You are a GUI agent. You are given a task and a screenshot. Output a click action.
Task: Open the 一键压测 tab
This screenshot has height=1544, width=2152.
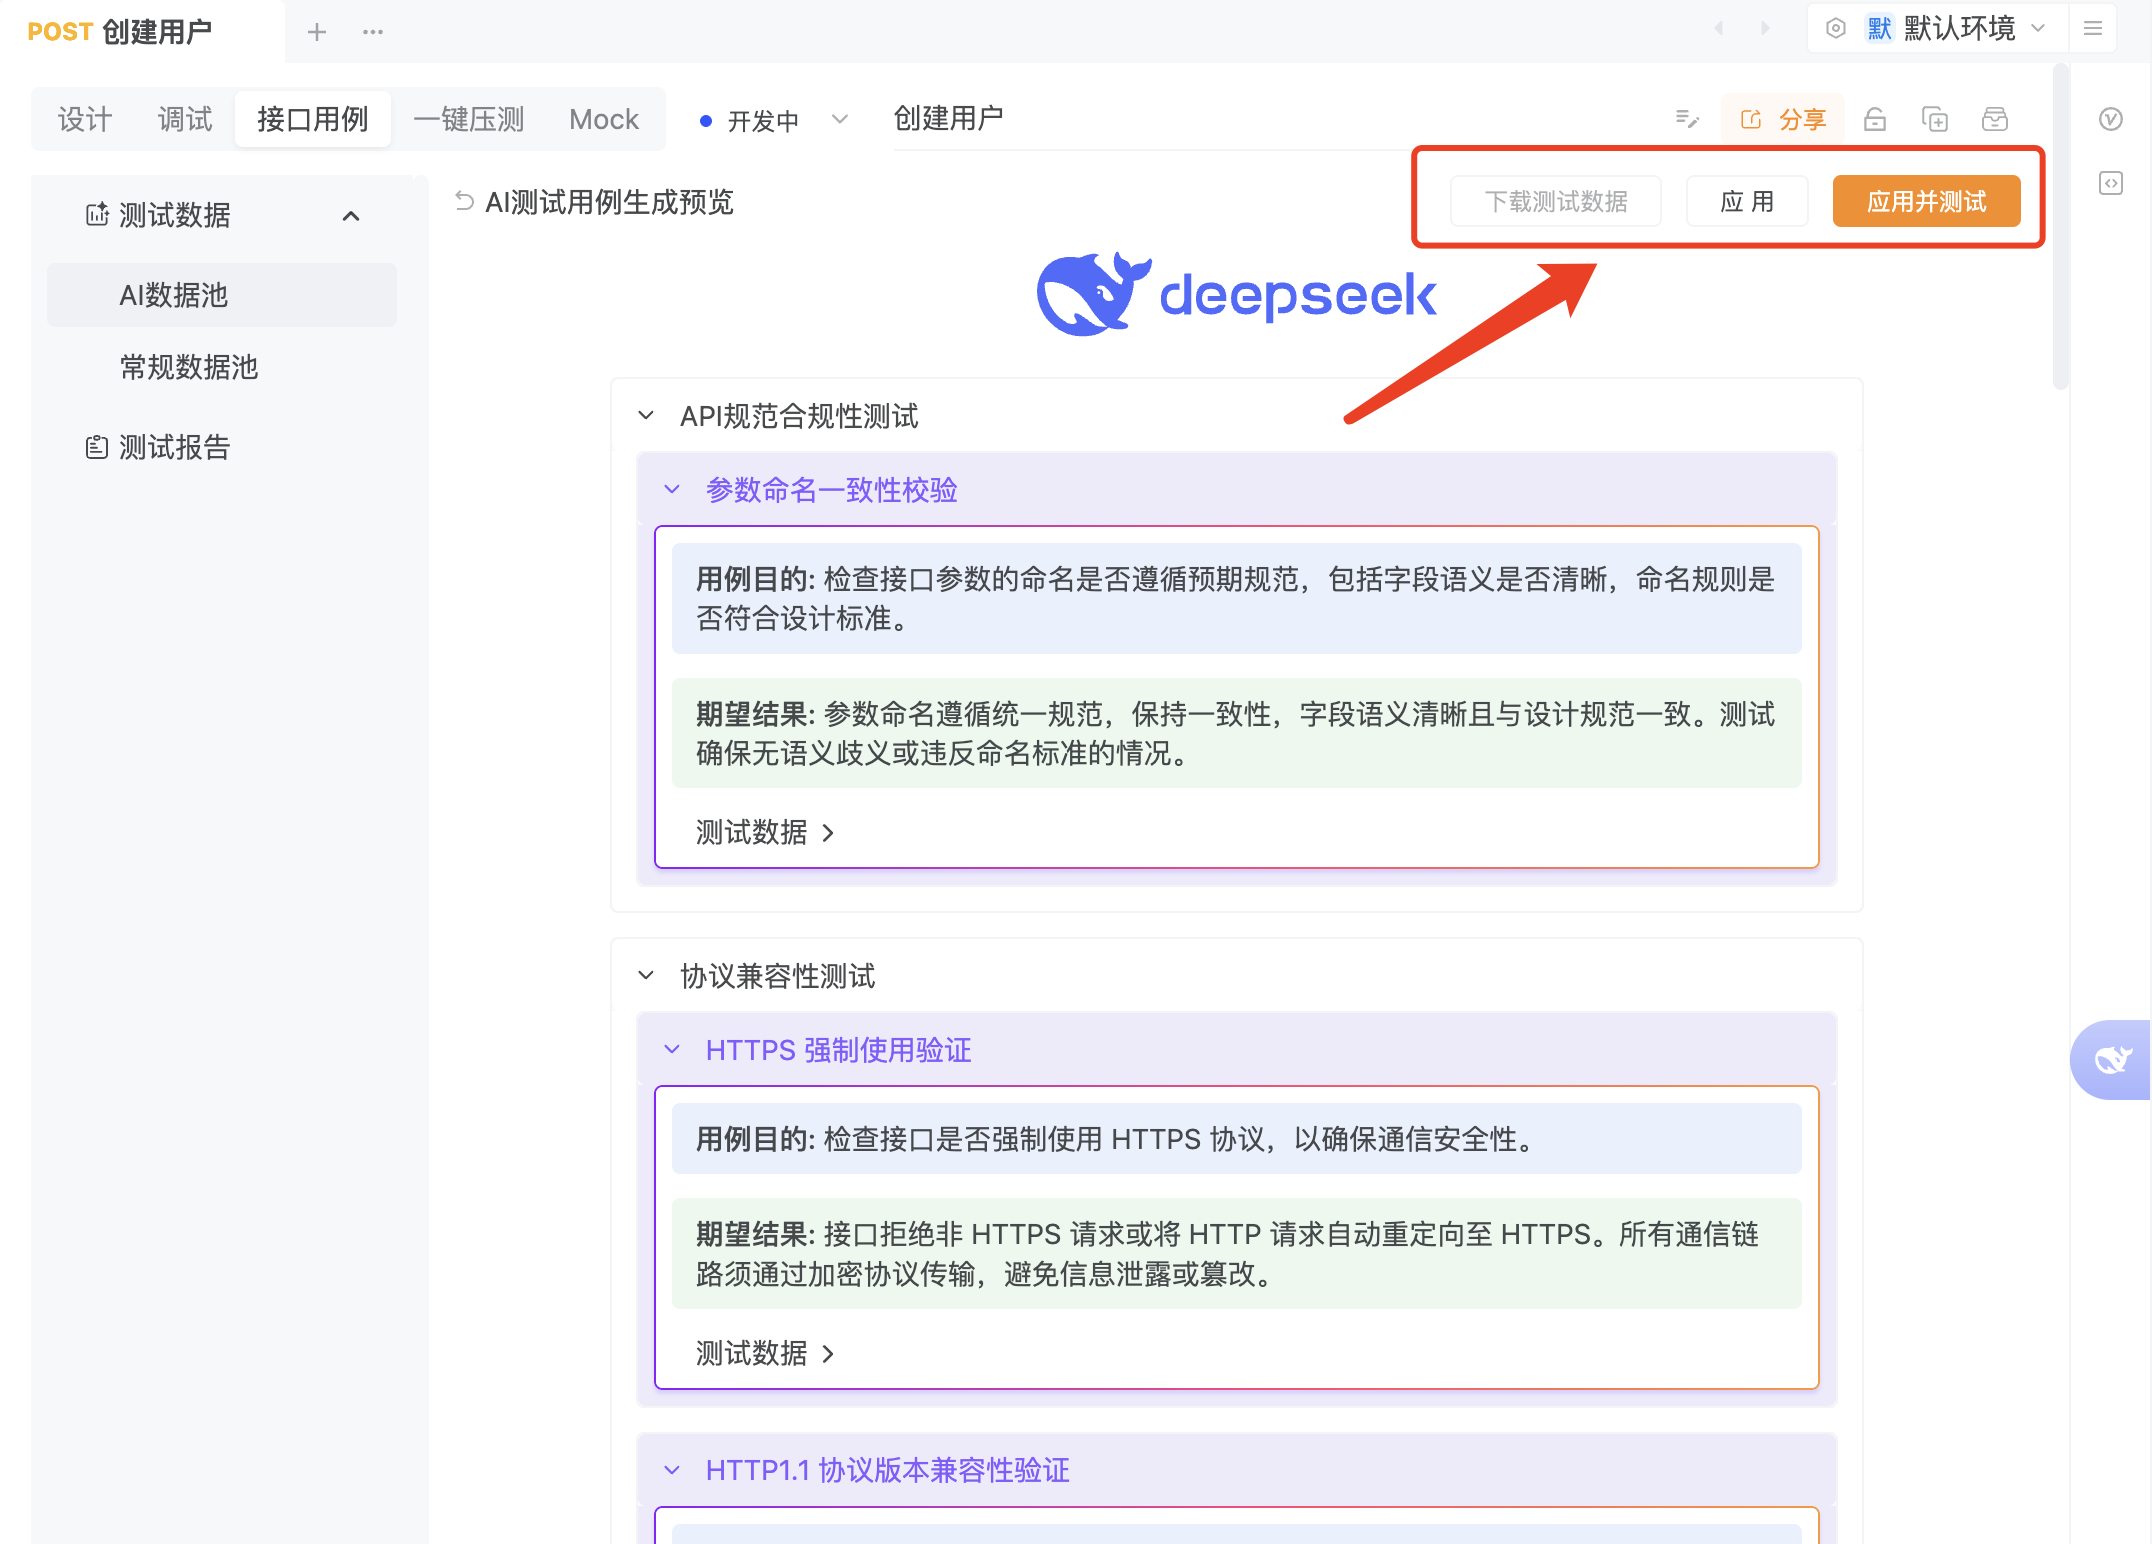(x=469, y=119)
